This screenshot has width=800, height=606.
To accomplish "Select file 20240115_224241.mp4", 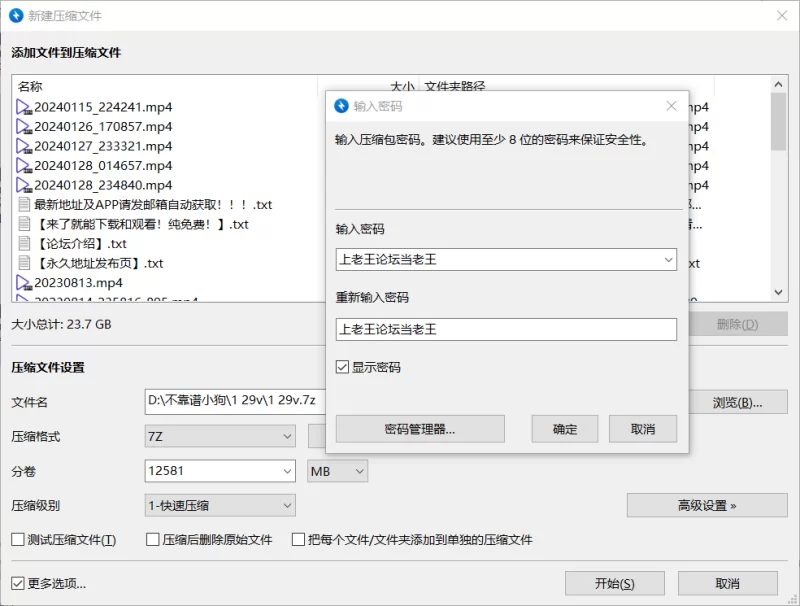I will pos(103,107).
